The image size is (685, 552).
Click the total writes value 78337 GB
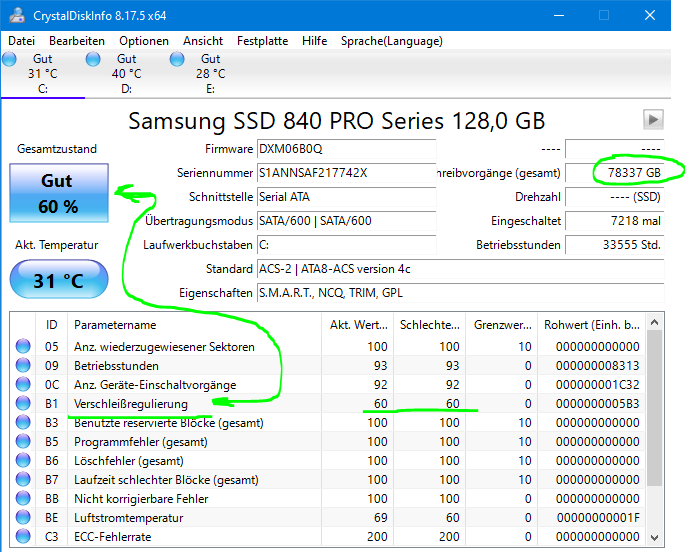615,173
